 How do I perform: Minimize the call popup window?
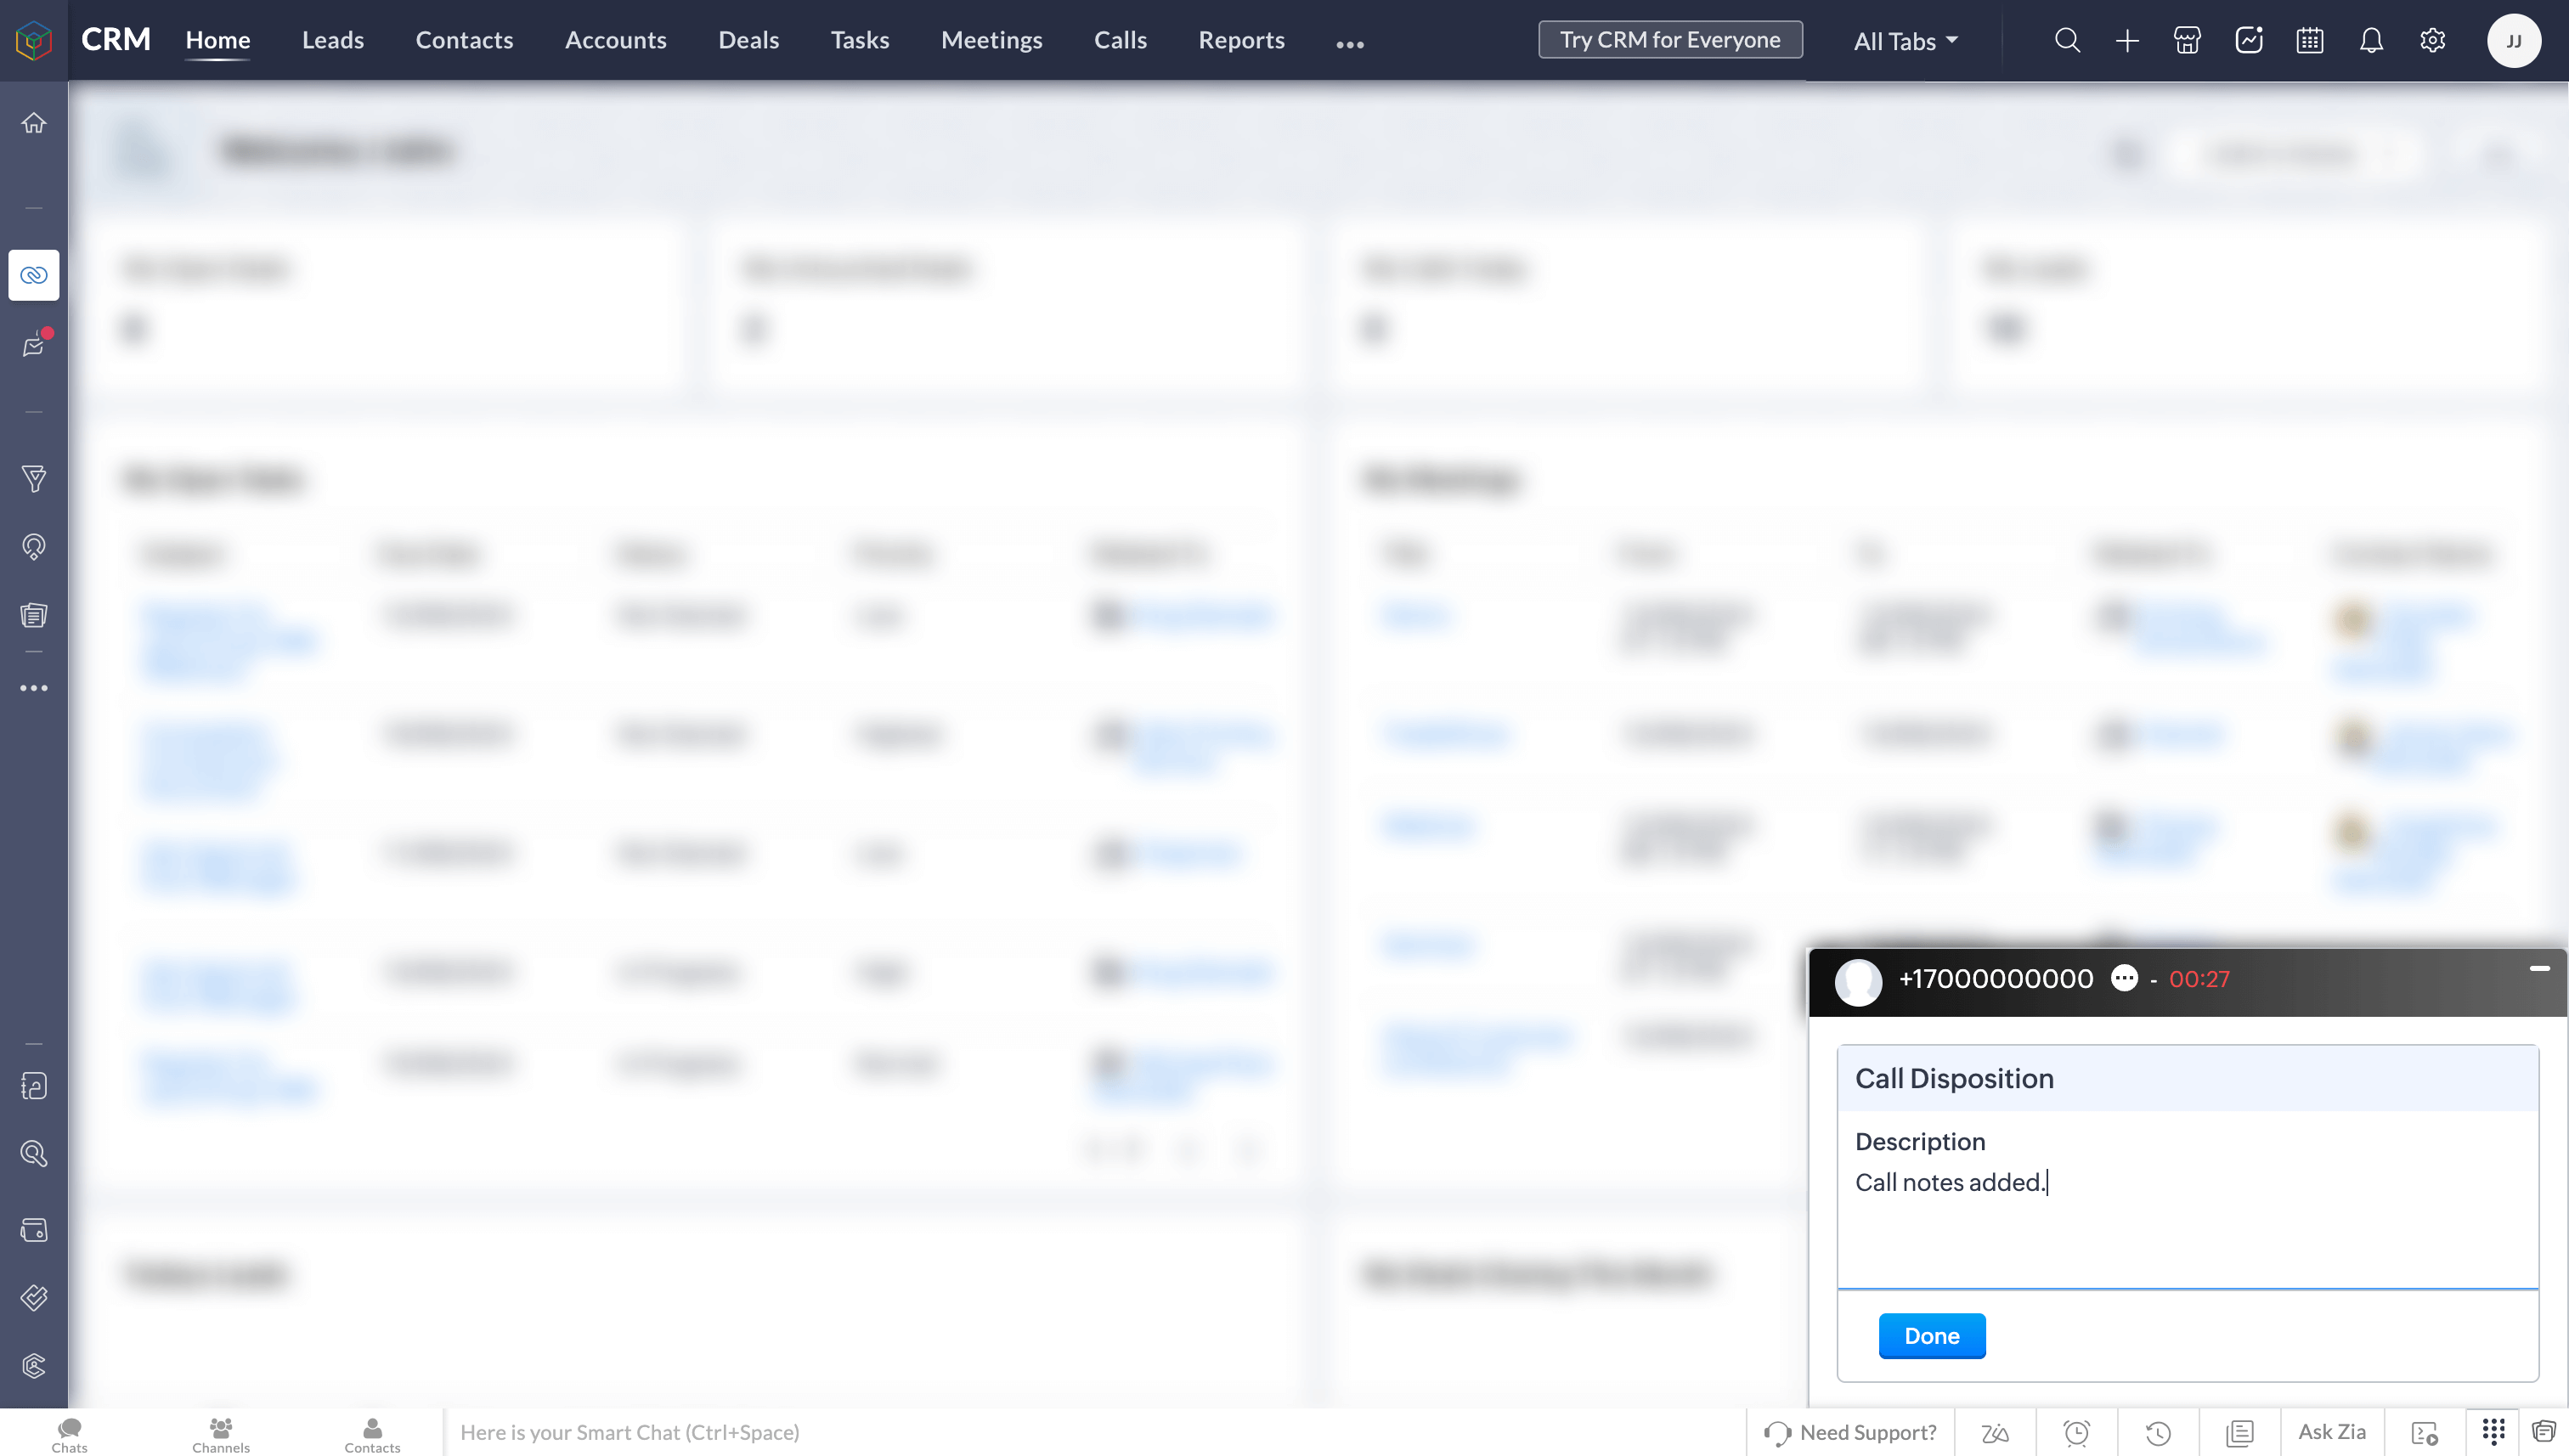tap(2539, 968)
